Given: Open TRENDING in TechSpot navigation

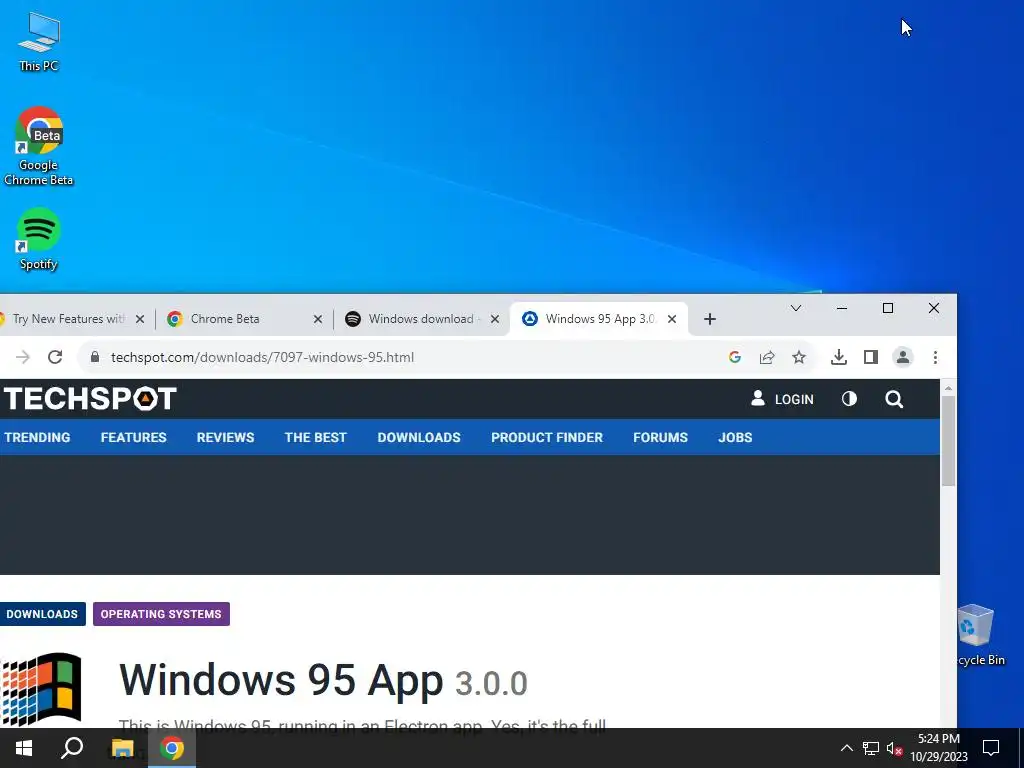Looking at the screenshot, I should coord(37,438).
